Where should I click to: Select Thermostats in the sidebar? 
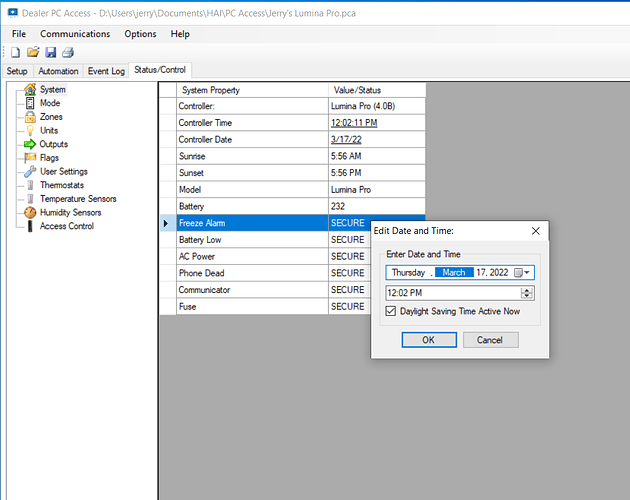[61, 185]
